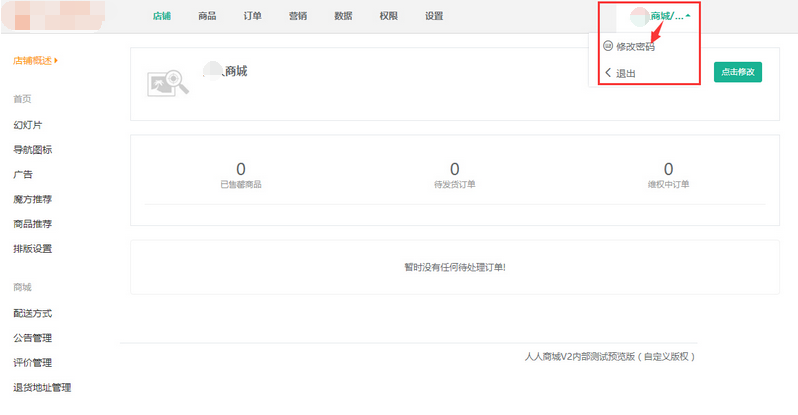This screenshot has height=415, width=798.
Task: Click the user avatar in top bar
Action: (x=639, y=16)
